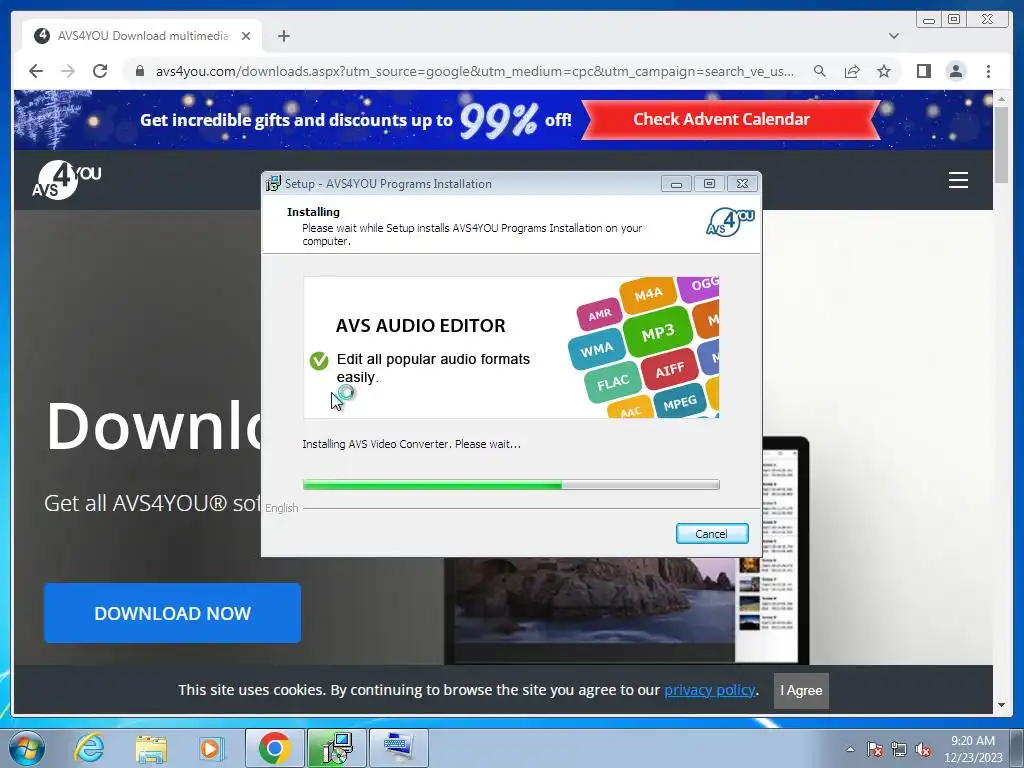Open the privacy policy link
The width and height of the screenshot is (1024, 768).
(709, 690)
